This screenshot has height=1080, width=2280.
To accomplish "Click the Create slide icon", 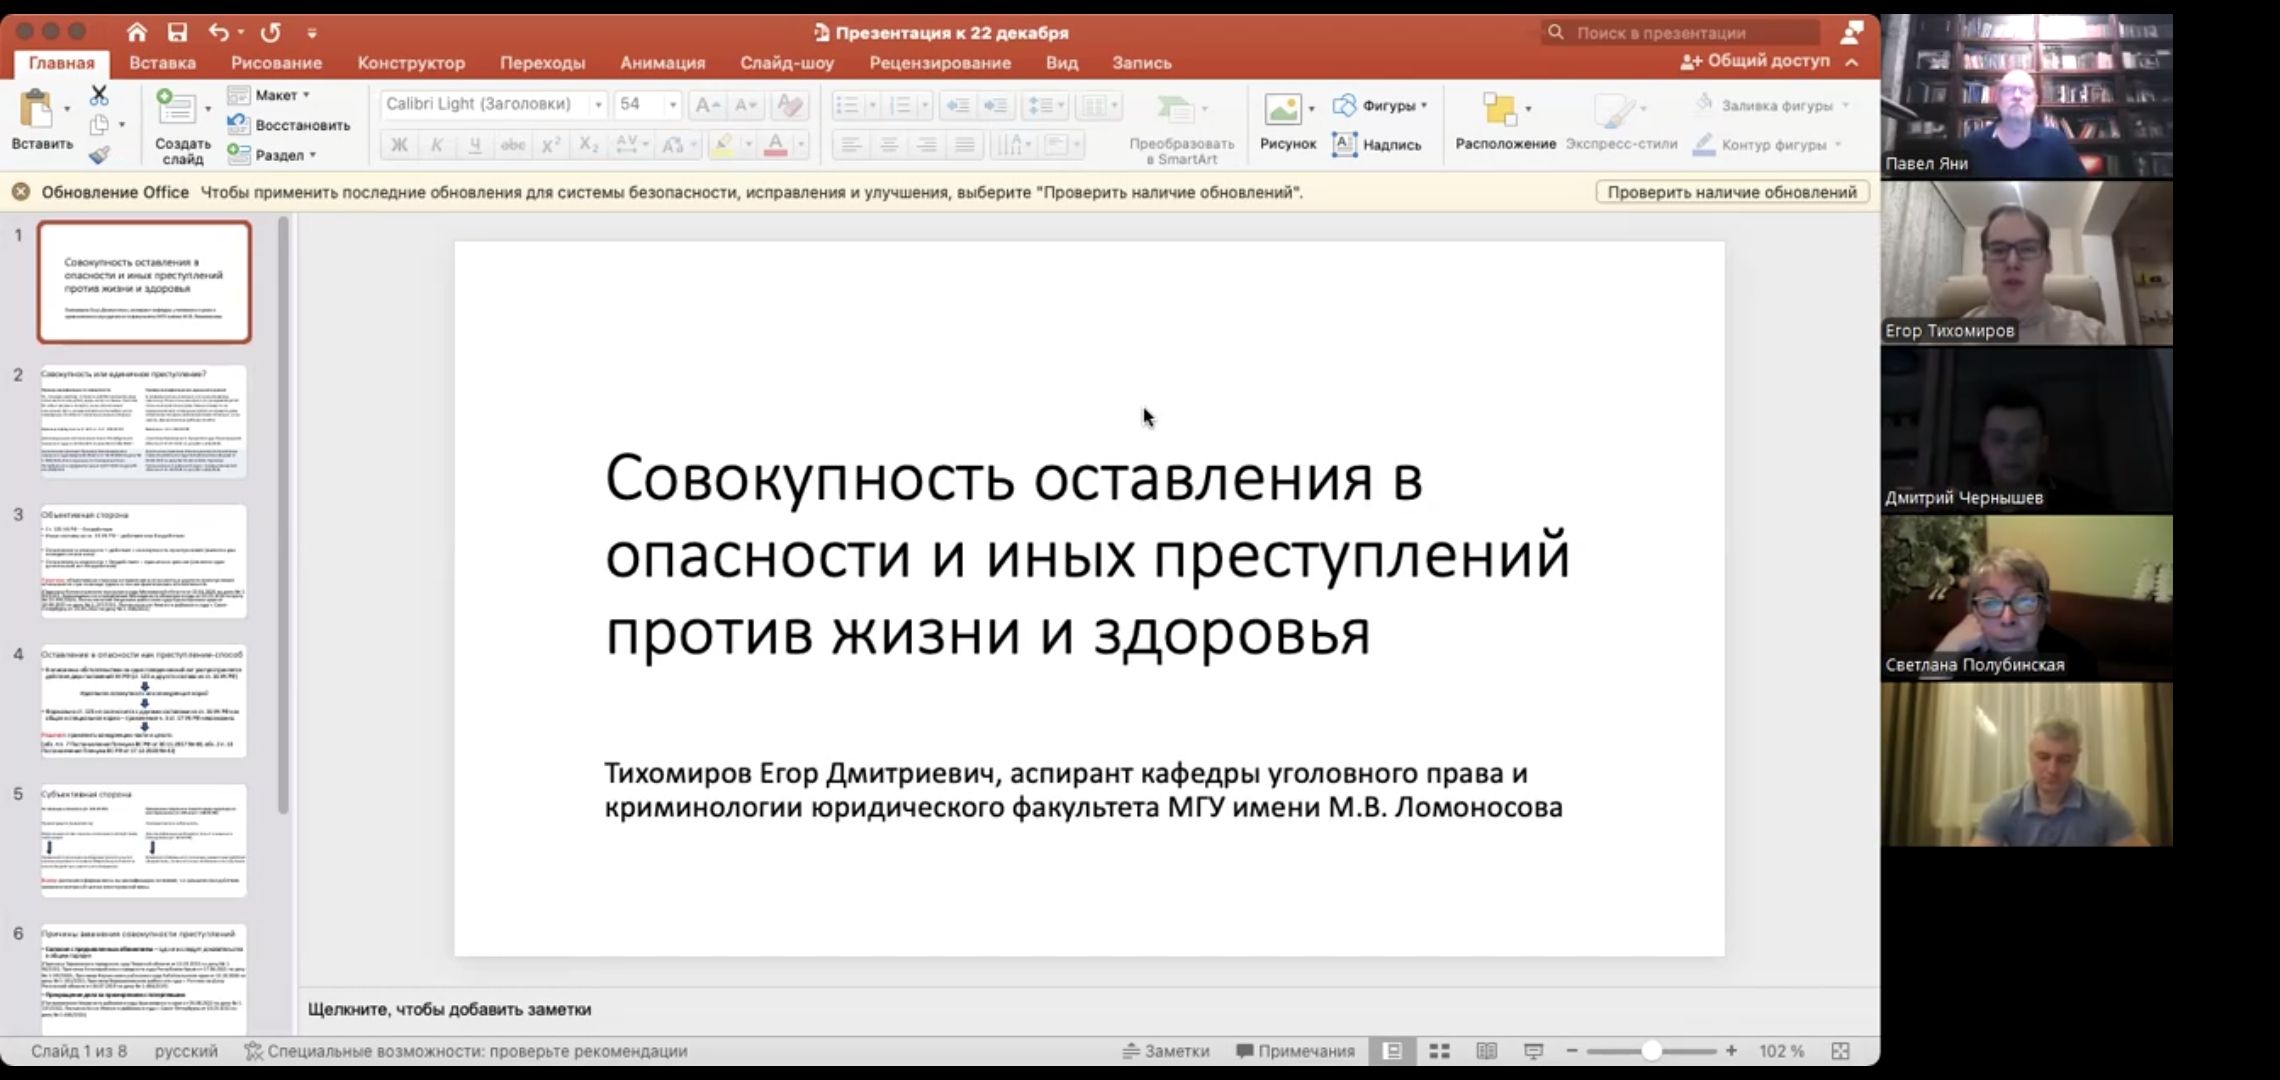I will [177, 107].
